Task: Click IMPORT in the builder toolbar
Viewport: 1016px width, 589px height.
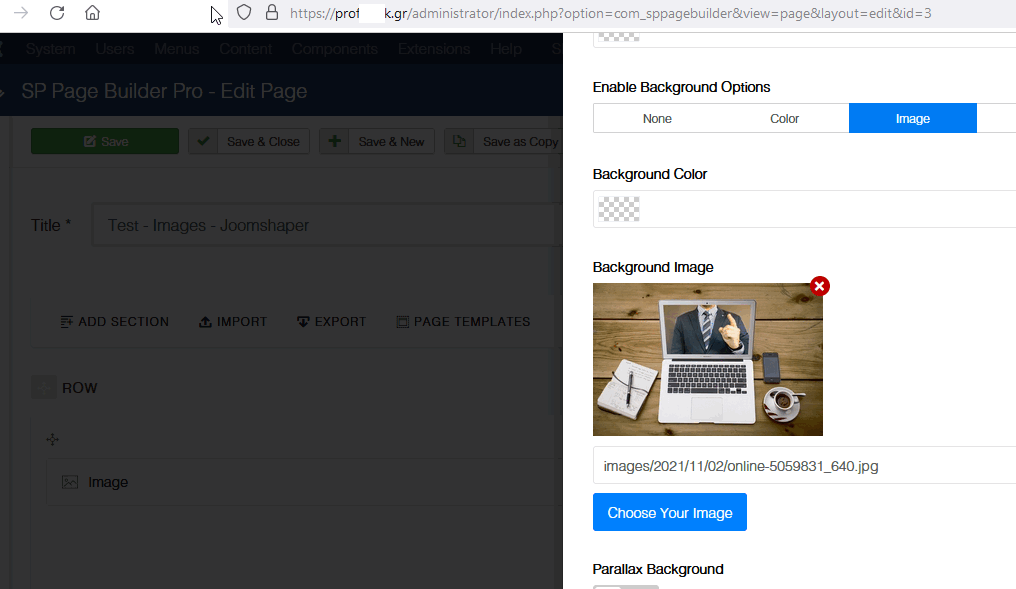Action: (233, 321)
